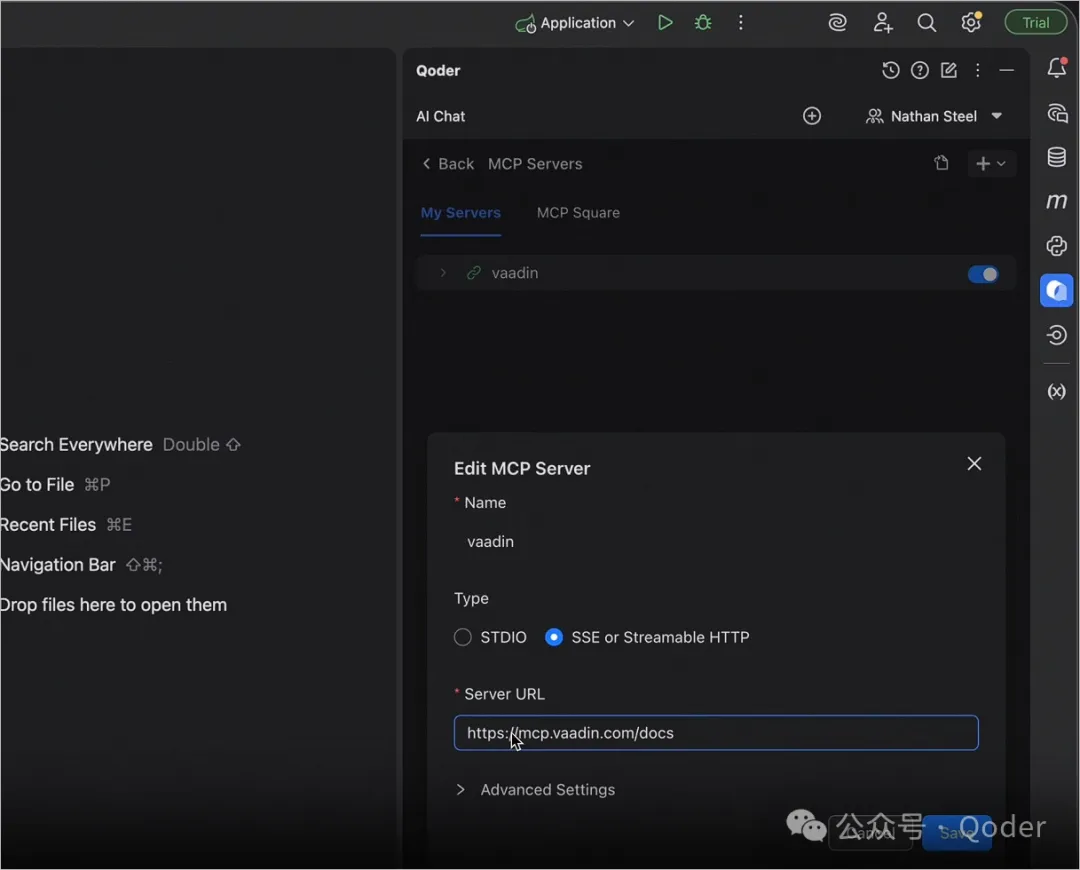Select SSE or Streamable HTTP type
The width and height of the screenshot is (1080, 870).
click(x=554, y=637)
